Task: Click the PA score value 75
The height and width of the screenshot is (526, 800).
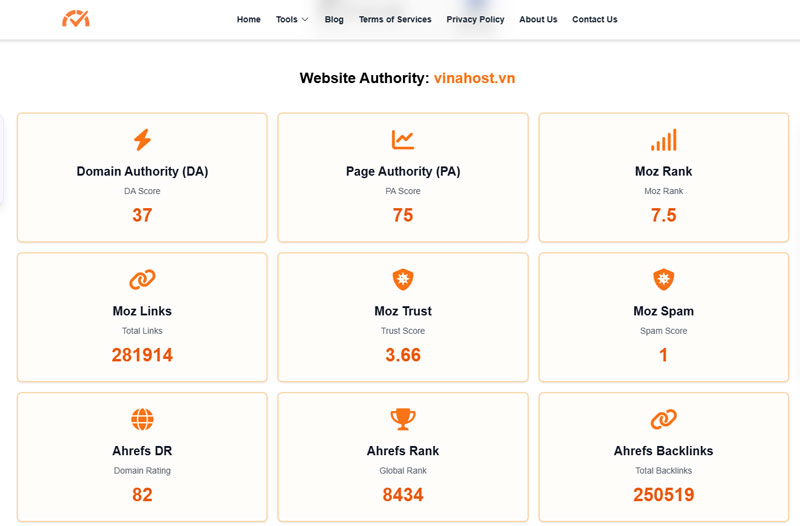Action: [403, 215]
